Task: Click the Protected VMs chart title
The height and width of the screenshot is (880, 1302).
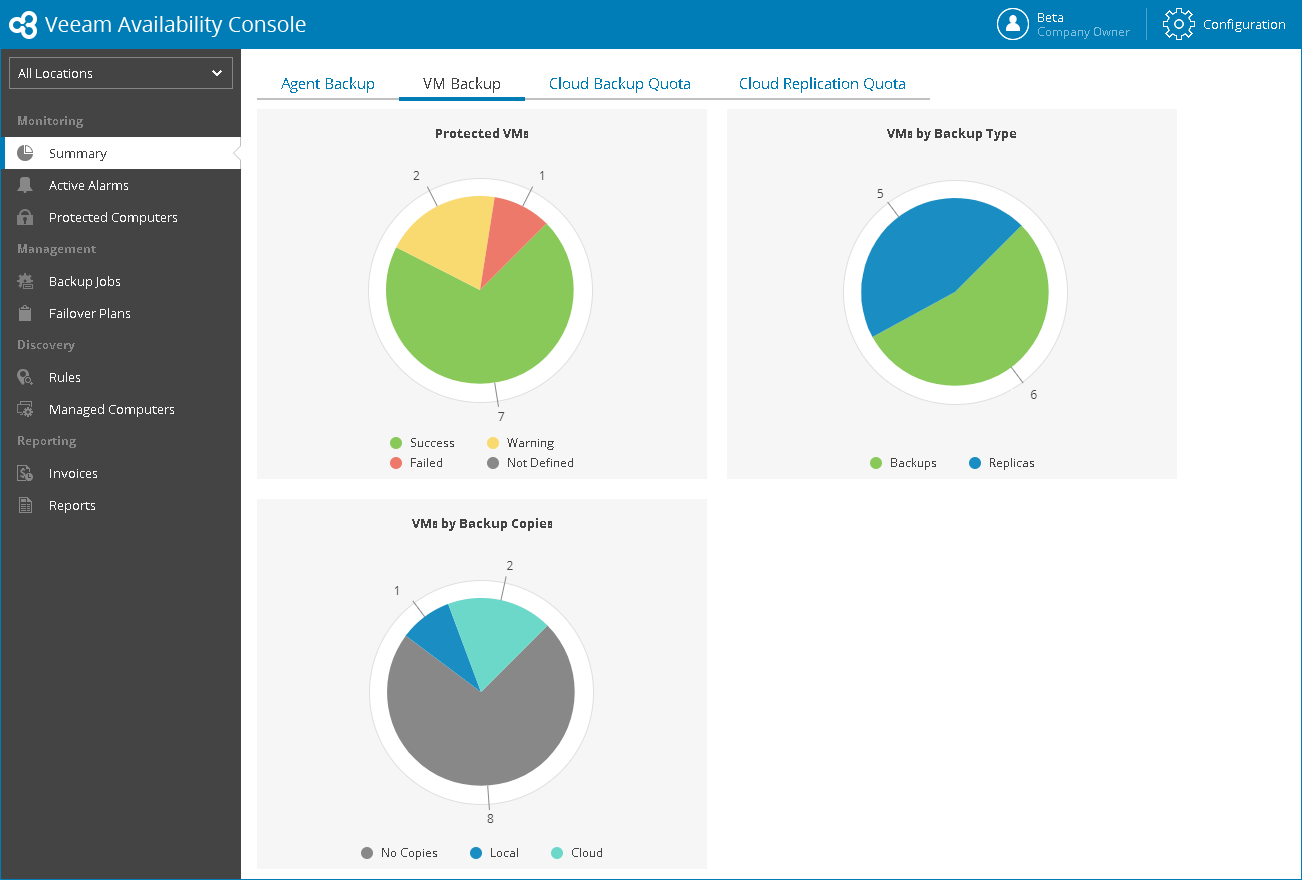Action: tap(482, 133)
